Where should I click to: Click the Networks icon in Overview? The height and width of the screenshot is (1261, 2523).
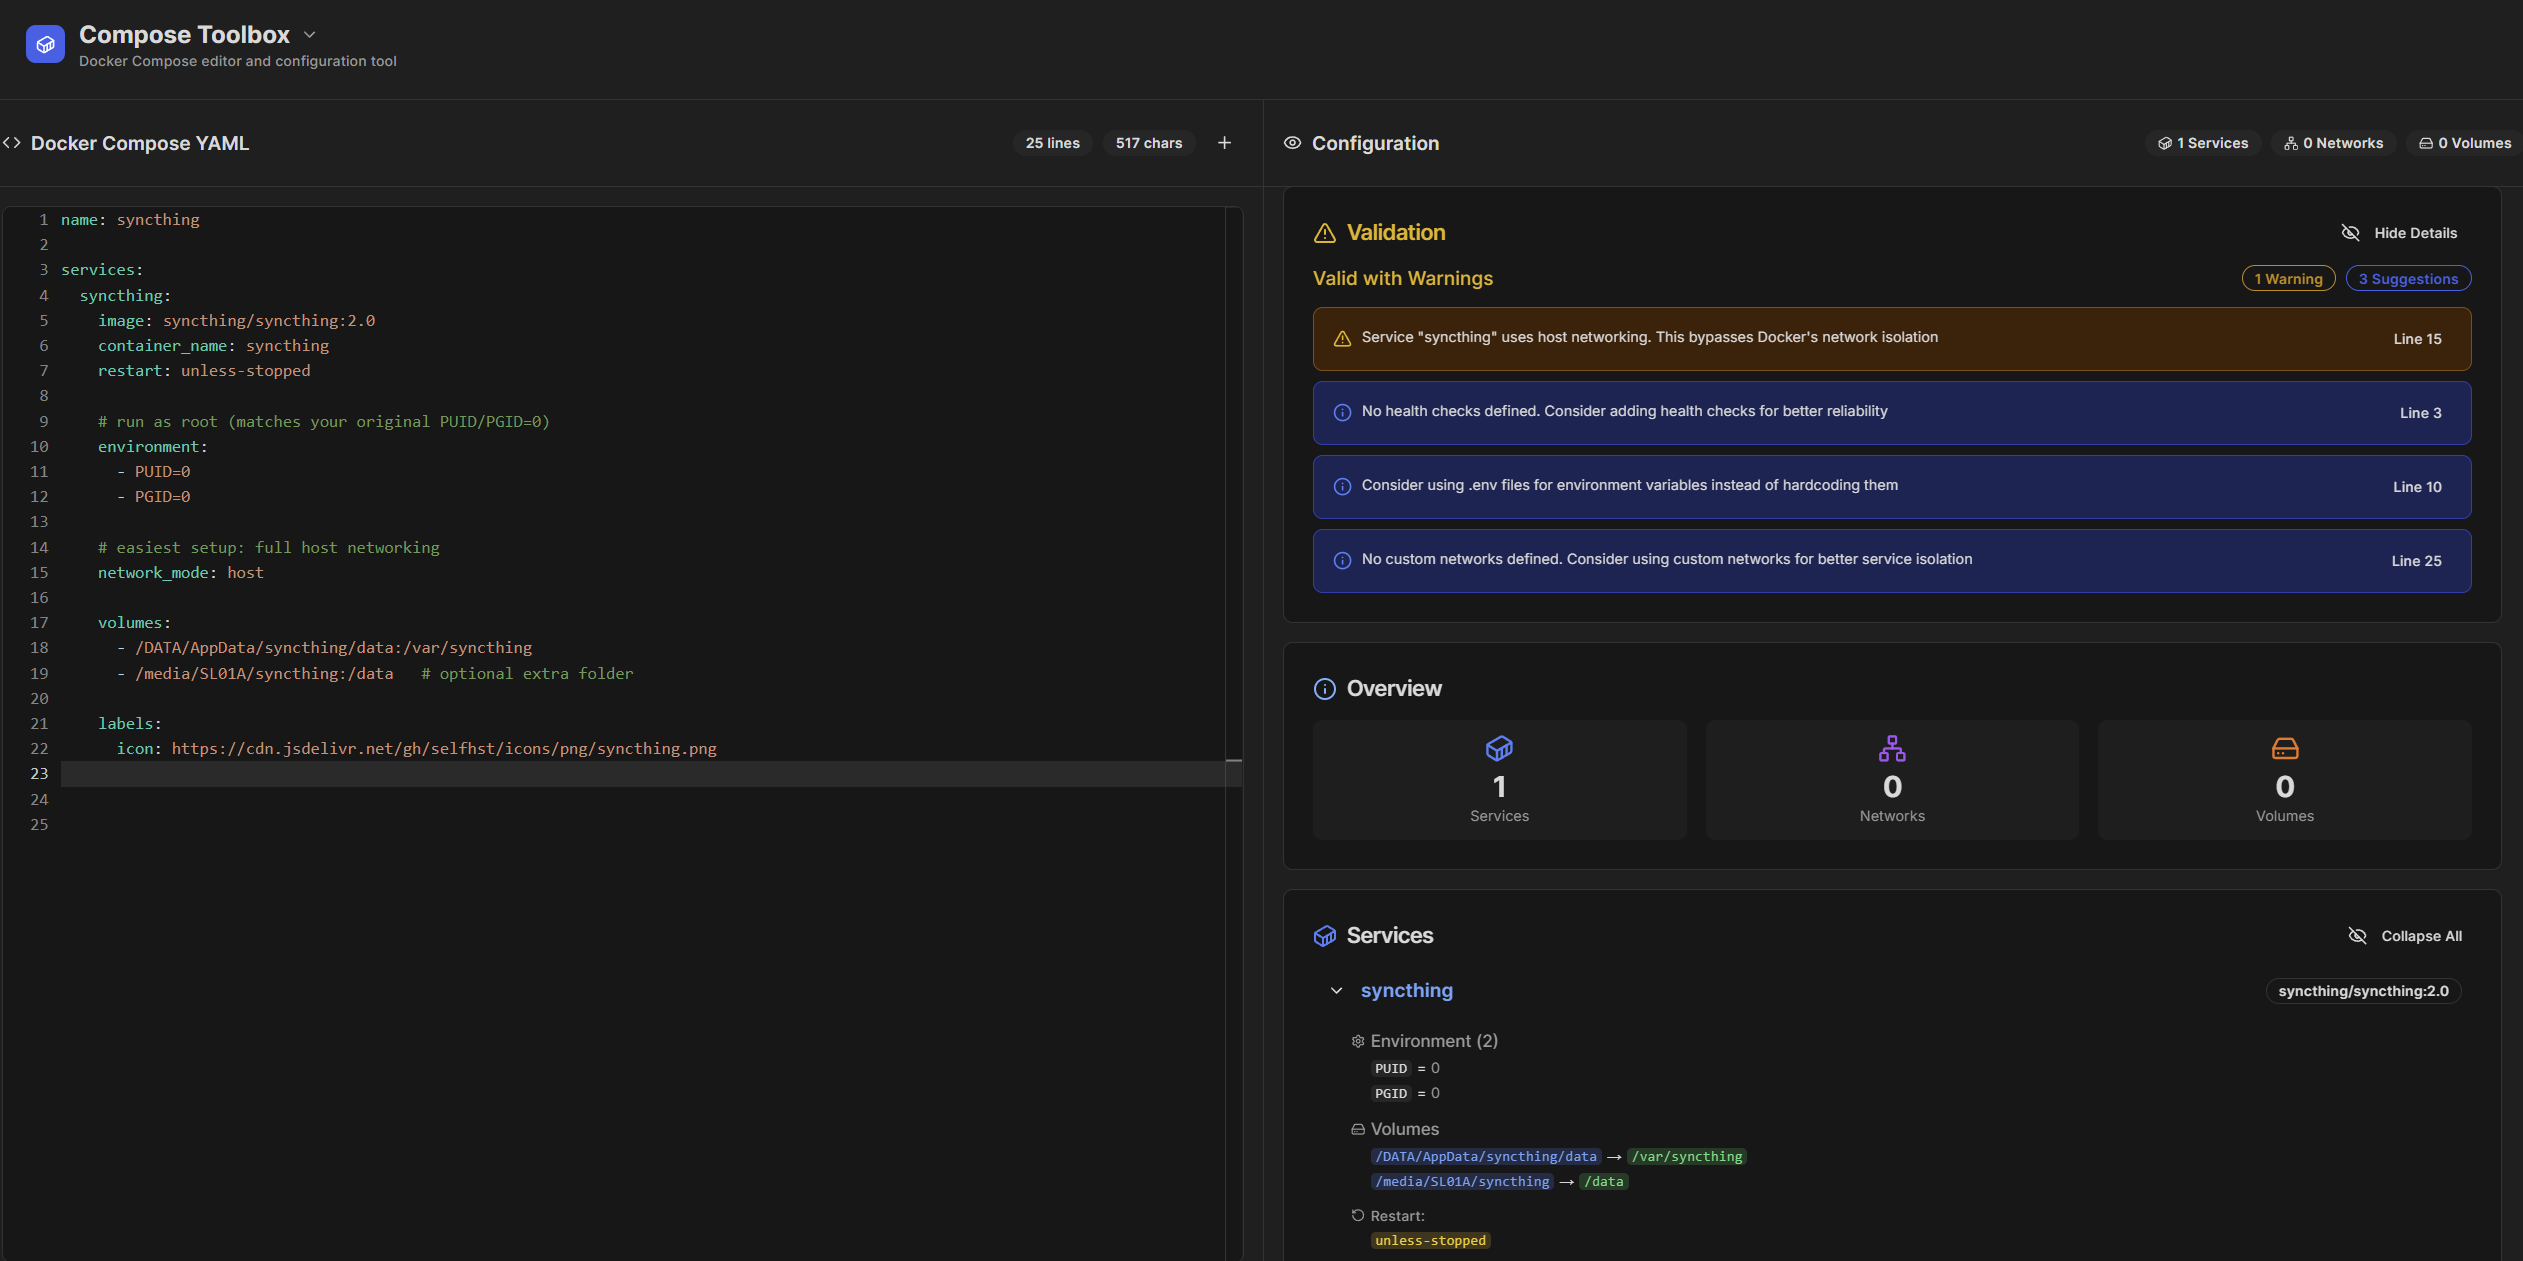[x=1891, y=748]
